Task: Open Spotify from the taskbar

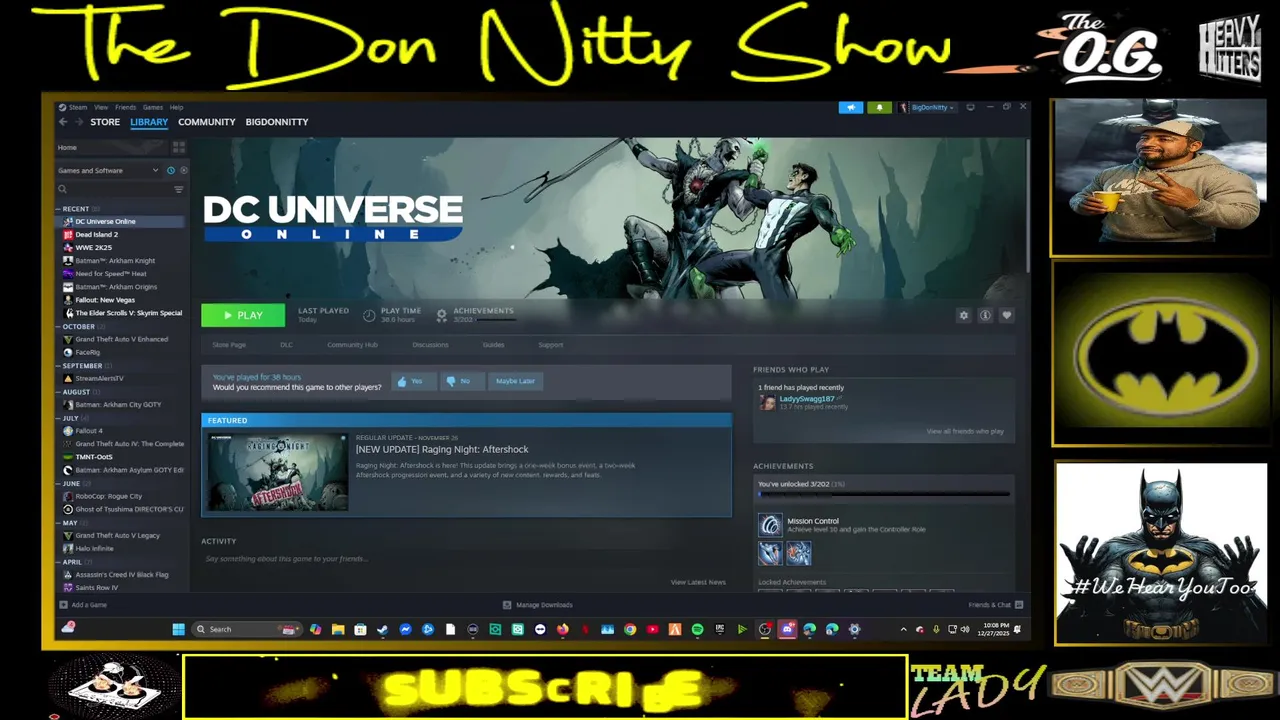Action: coord(697,629)
